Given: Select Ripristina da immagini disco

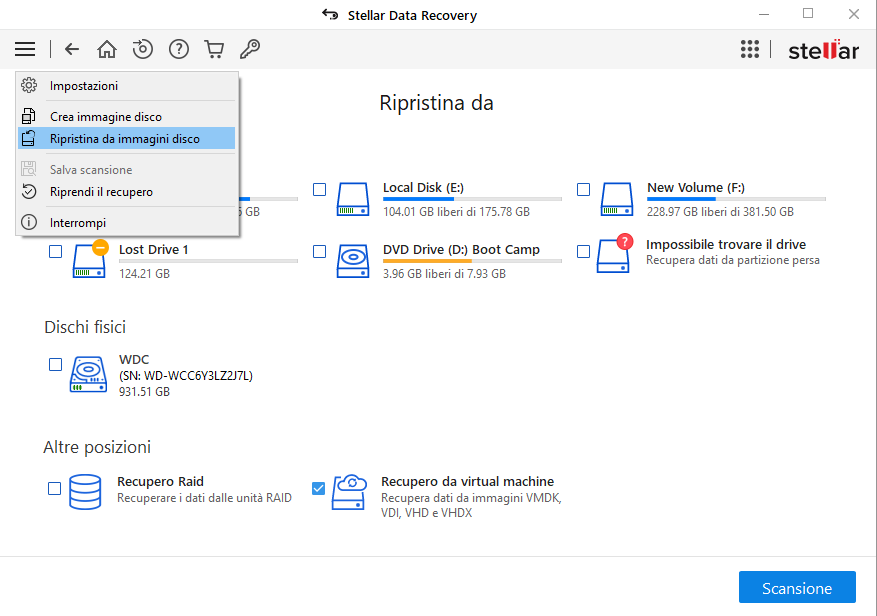Looking at the screenshot, I should click(126, 139).
